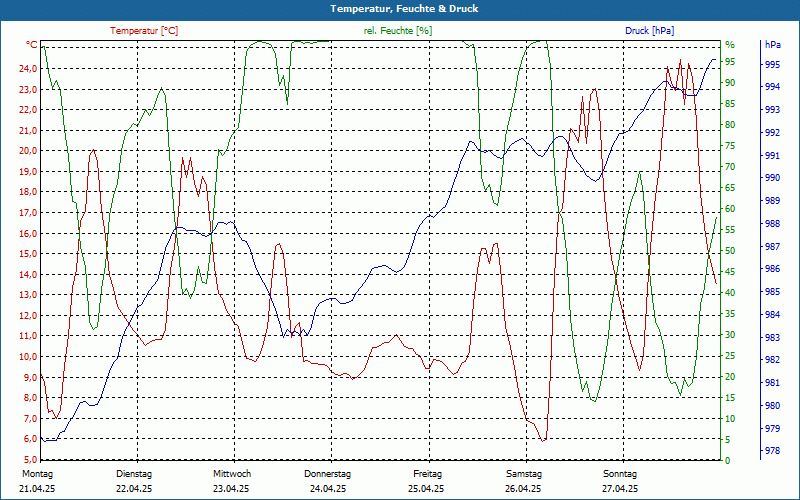The height and width of the screenshot is (500, 800).
Task: Click '50' on the green humidity axis
Action: [730, 251]
